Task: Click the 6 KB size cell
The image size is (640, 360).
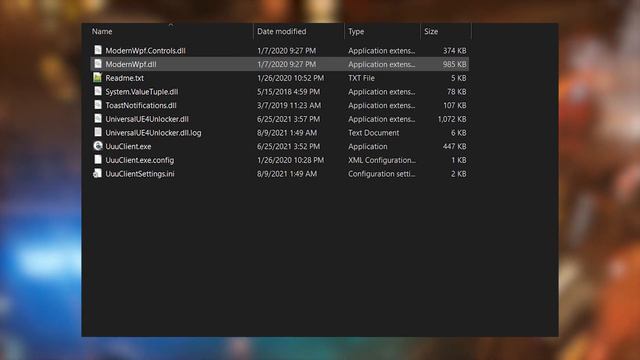Action: click(x=459, y=133)
